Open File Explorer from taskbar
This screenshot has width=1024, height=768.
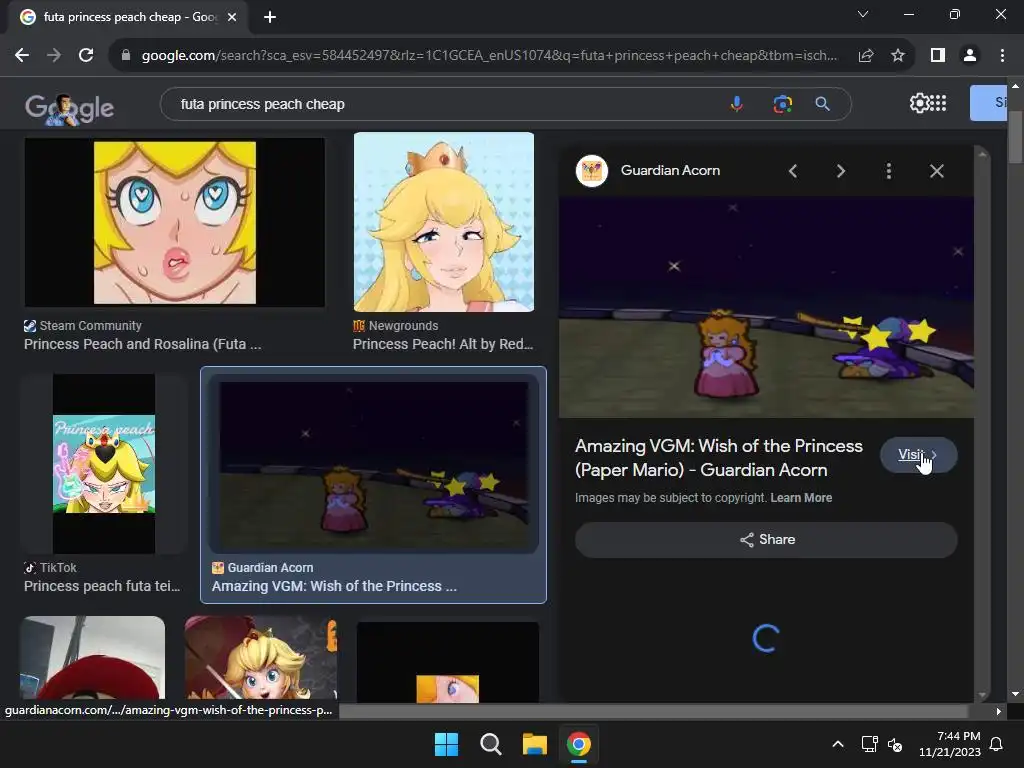(x=534, y=744)
